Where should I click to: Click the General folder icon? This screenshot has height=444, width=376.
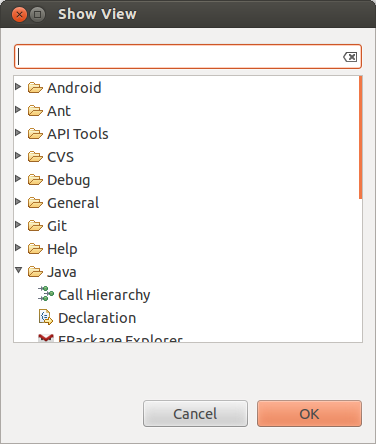tap(35, 203)
